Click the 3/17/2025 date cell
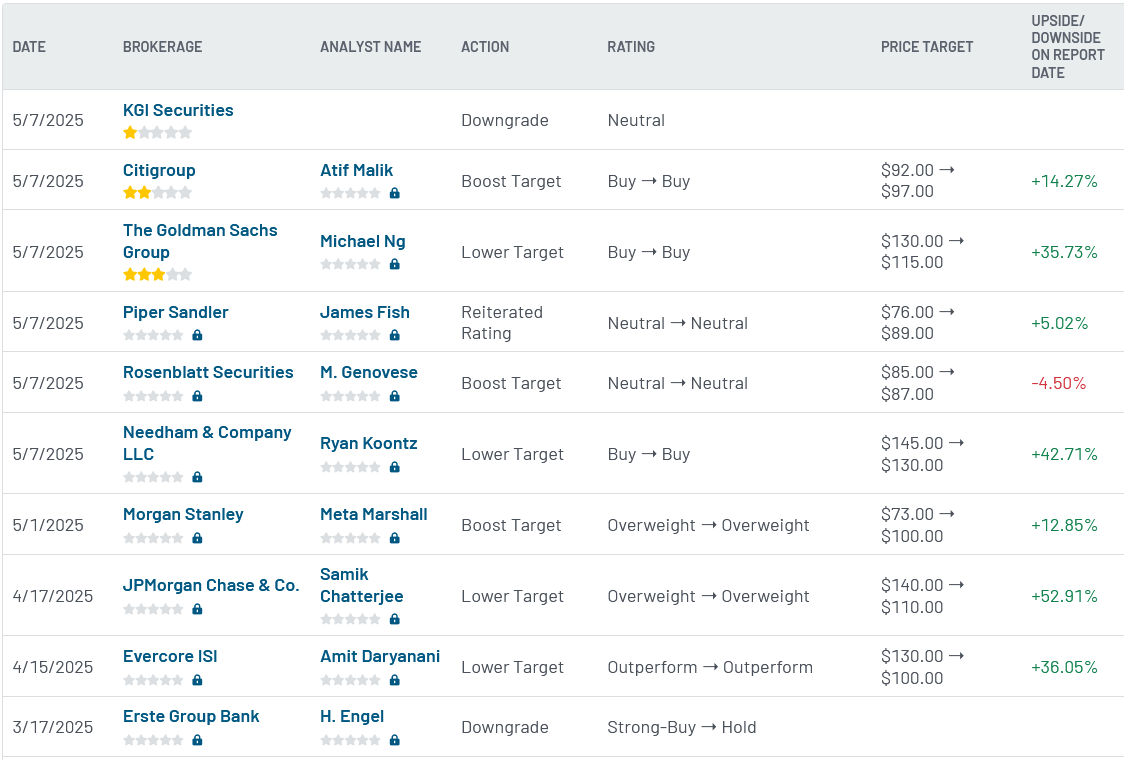Viewport: 1124px width, 760px height. click(53, 727)
